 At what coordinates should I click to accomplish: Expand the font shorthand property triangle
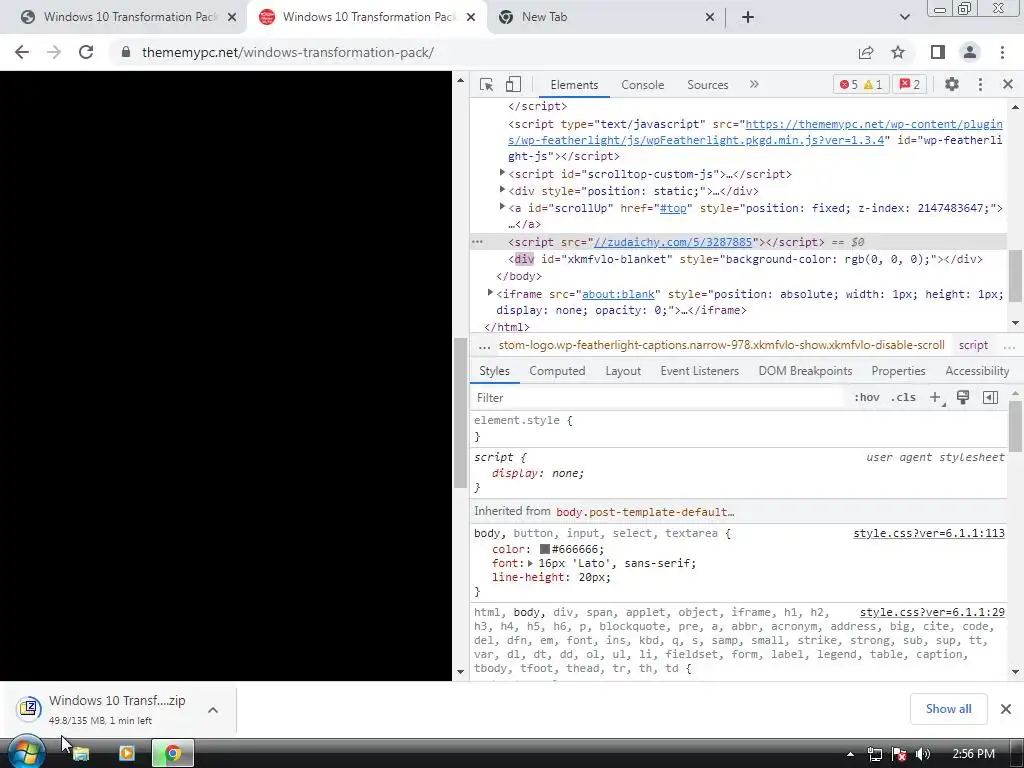(x=530, y=563)
